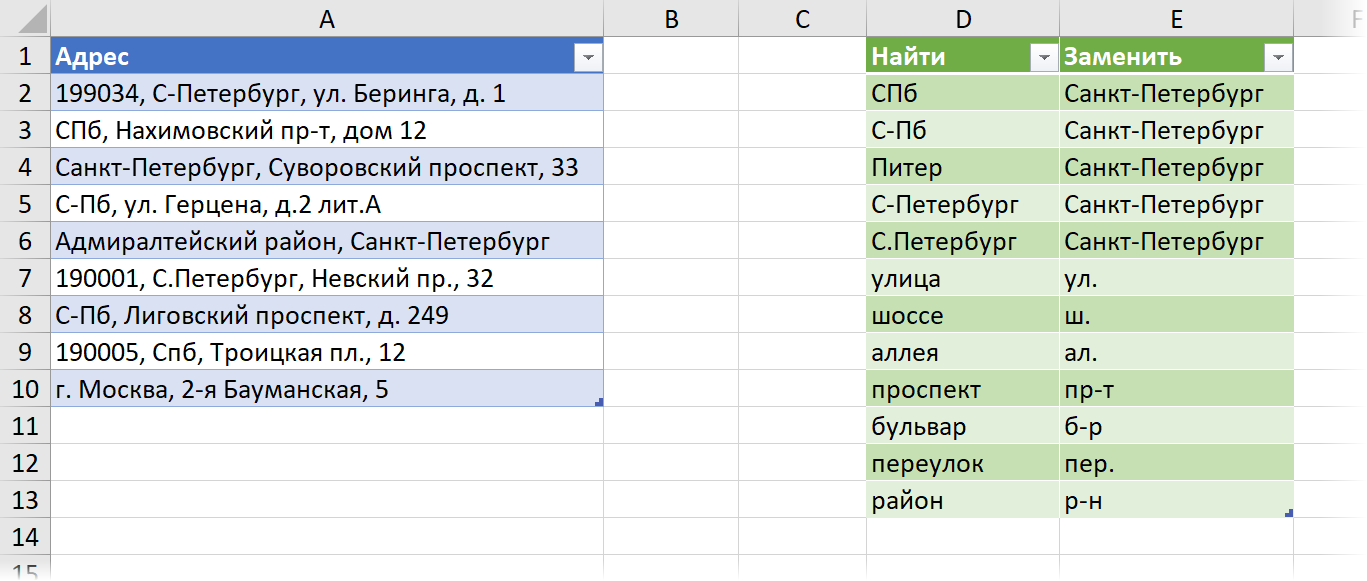Select column A header
Screen dimensions: 1367x581
click(327, 19)
